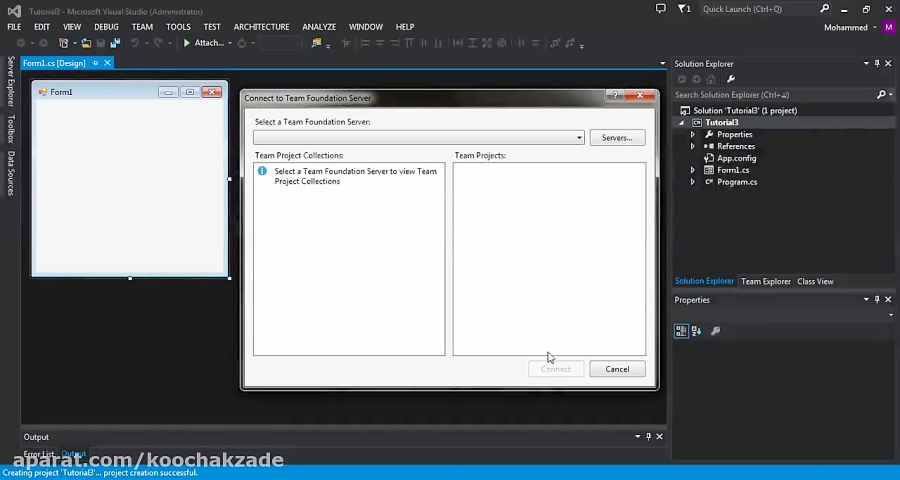Click the Save All toolbar icon
The height and width of the screenshot is (480, 900).
114,43
